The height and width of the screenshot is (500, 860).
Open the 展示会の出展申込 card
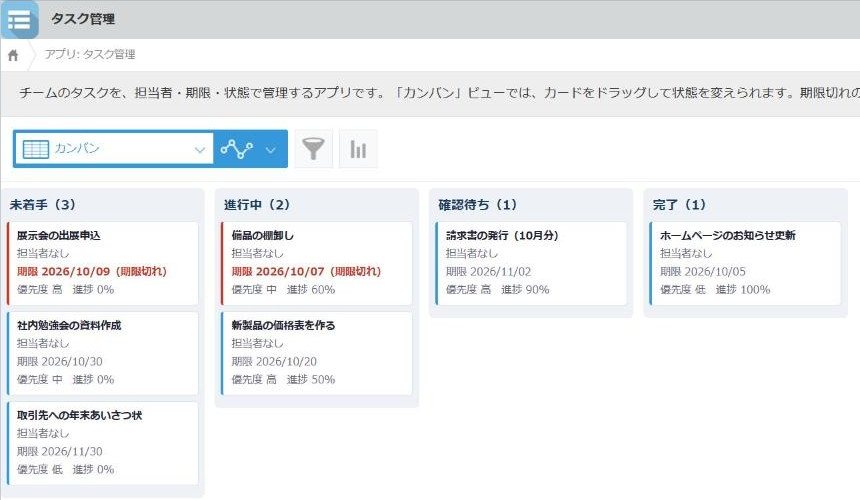pos(103,263)
